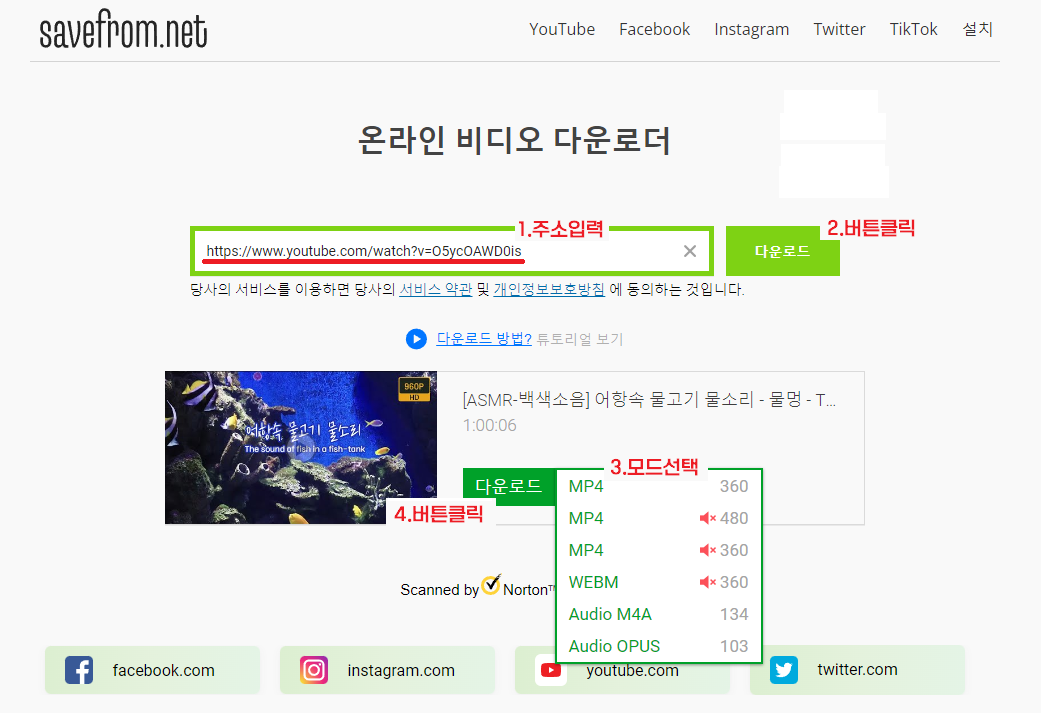Open the facebook.com link
The width and height of the screenshot is (1041, 713).
163,671
